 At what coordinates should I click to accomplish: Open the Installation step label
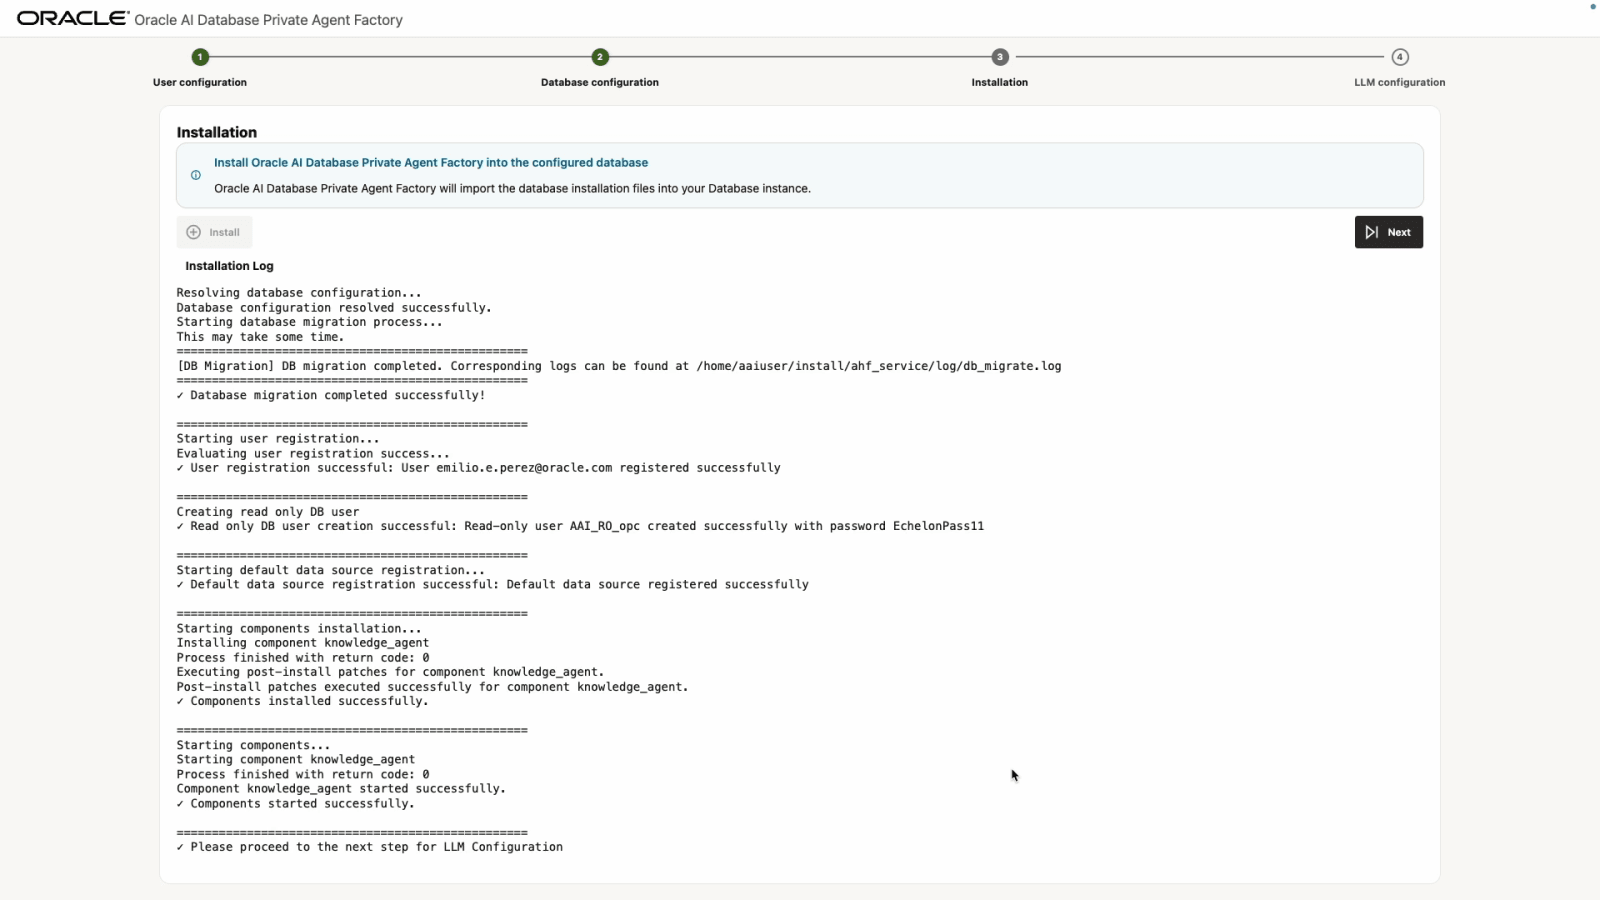(x=1000, y=82)
